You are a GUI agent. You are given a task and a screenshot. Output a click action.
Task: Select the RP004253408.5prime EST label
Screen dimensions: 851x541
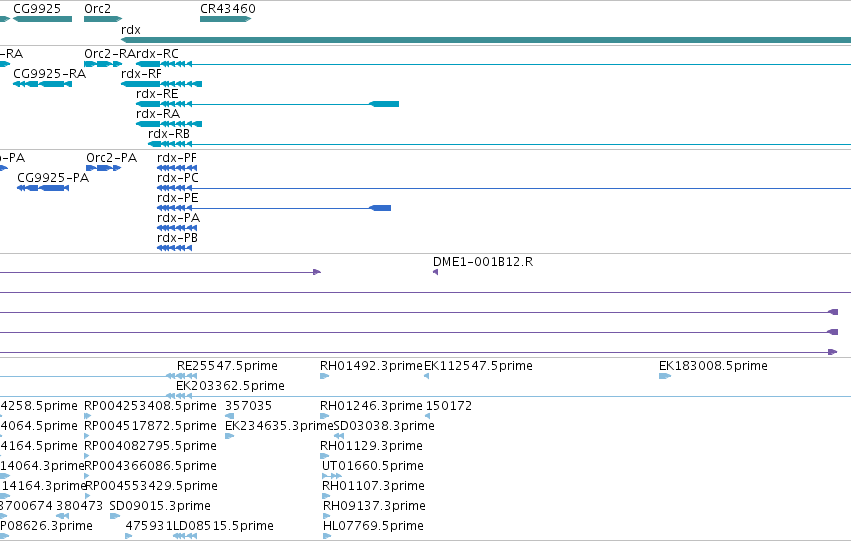point(150,406)
